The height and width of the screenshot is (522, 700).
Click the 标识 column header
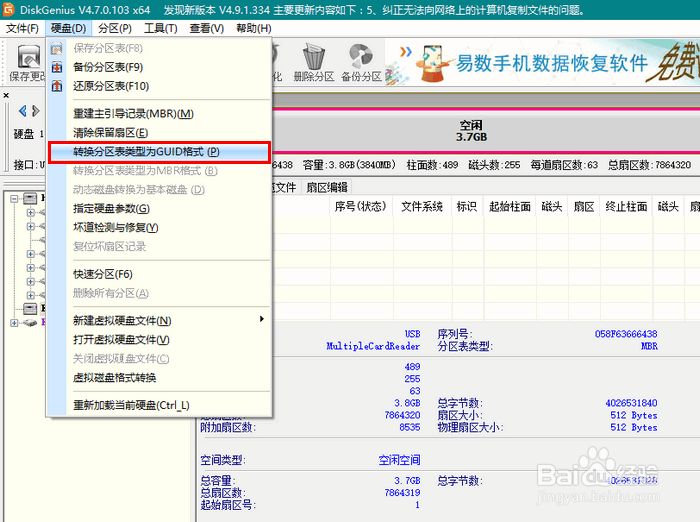click(x=467, y=206)
